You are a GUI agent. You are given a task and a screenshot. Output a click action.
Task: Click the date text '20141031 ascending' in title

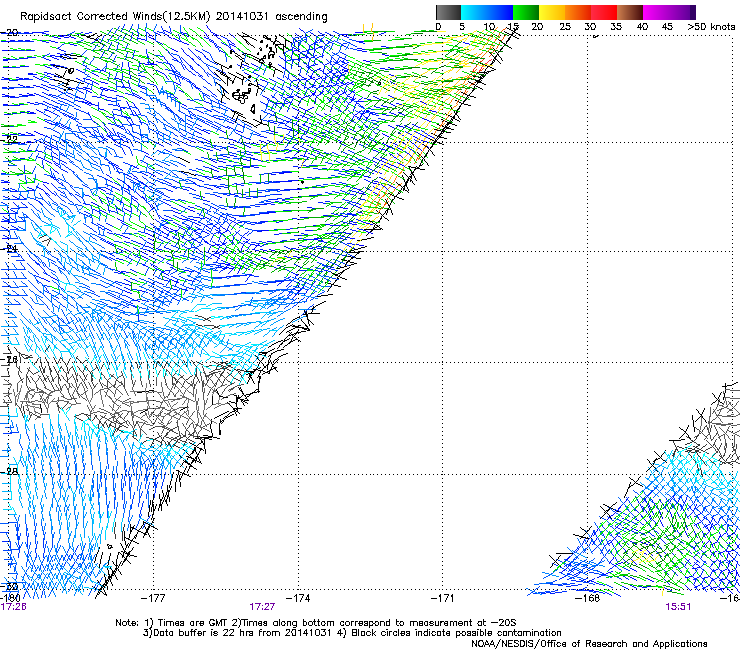271,16
